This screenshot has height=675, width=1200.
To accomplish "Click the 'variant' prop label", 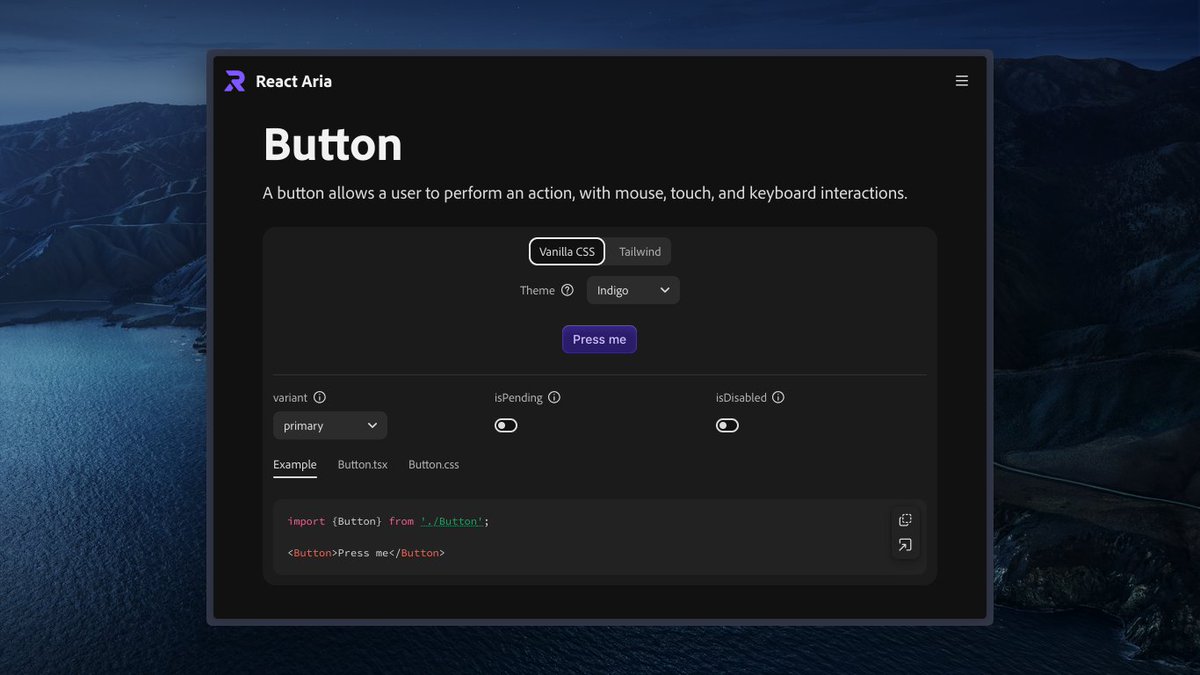I will coord(290,397).
